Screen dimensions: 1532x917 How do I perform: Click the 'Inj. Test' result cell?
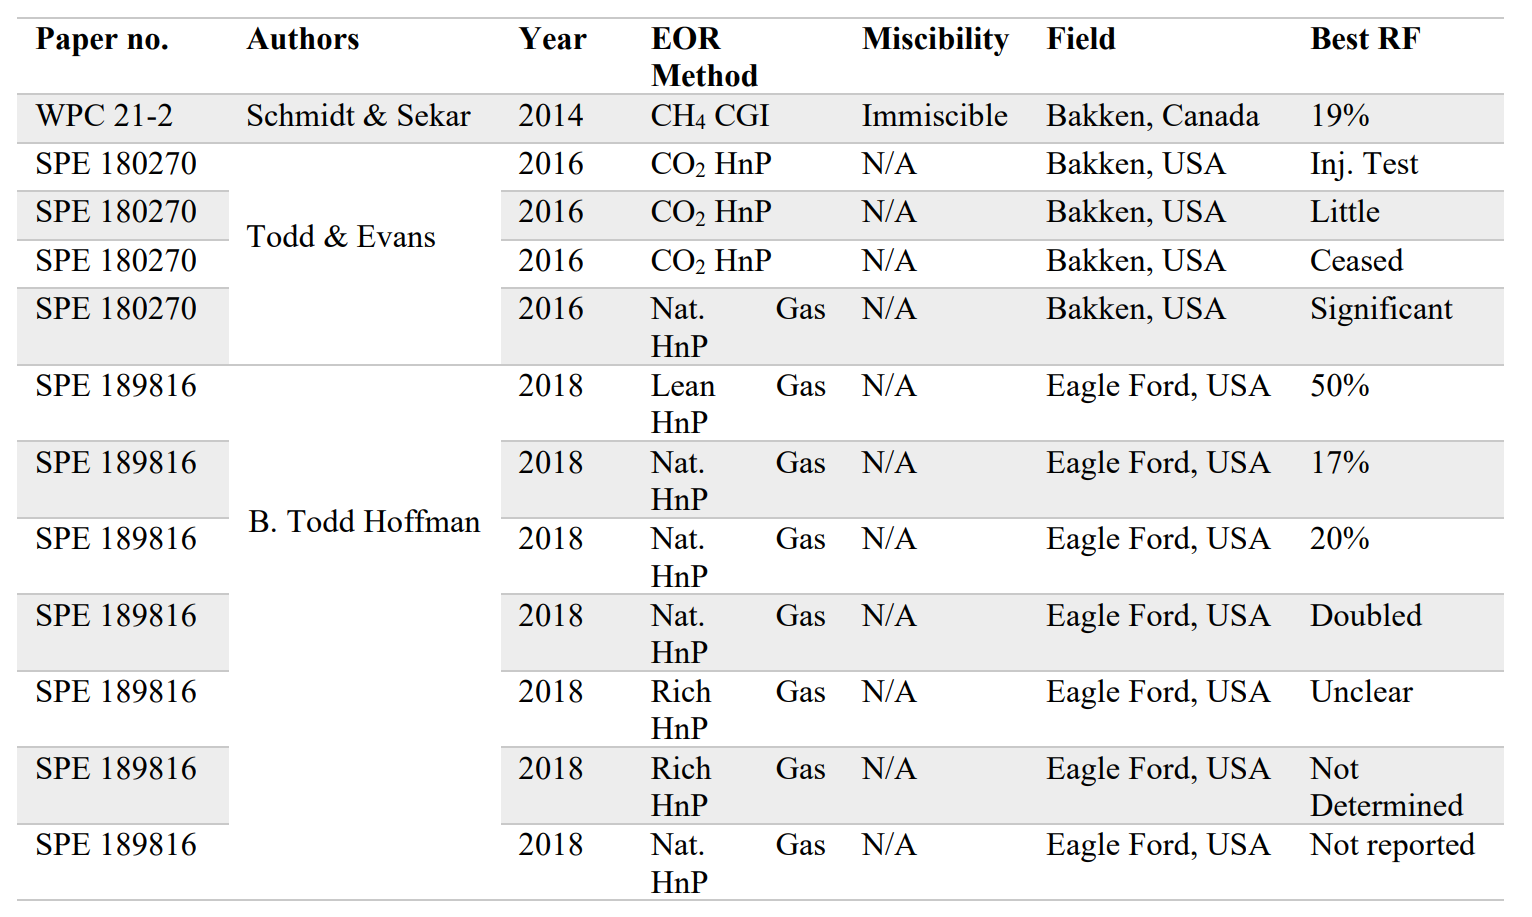pyautogui.click(x=1364, y=164)
